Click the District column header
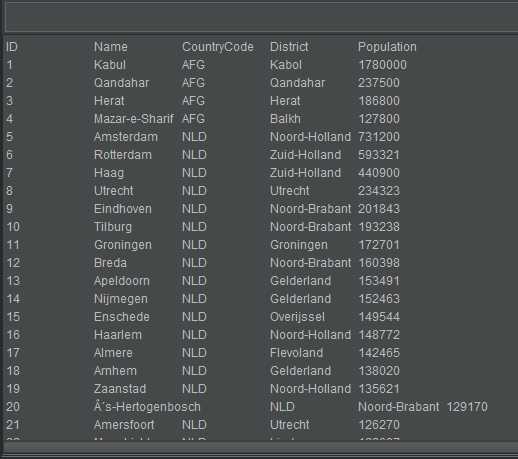This screenshot has width=518, height=459. click(x=289, y=47)
